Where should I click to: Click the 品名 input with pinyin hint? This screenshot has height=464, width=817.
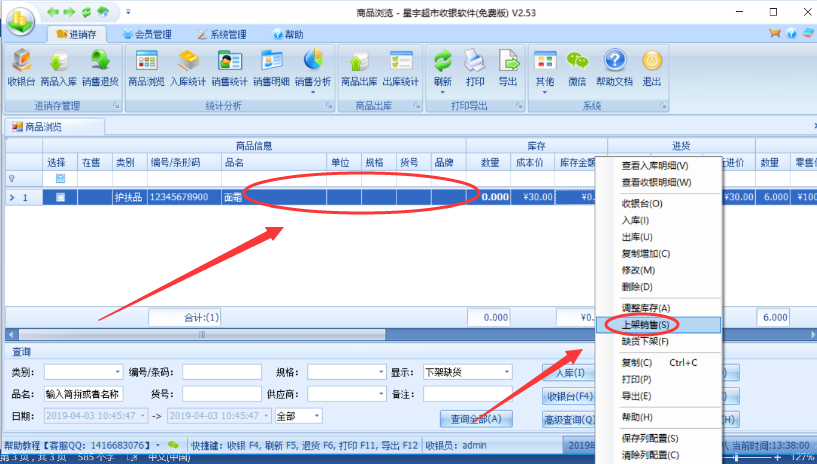click(x=83, y=394)
